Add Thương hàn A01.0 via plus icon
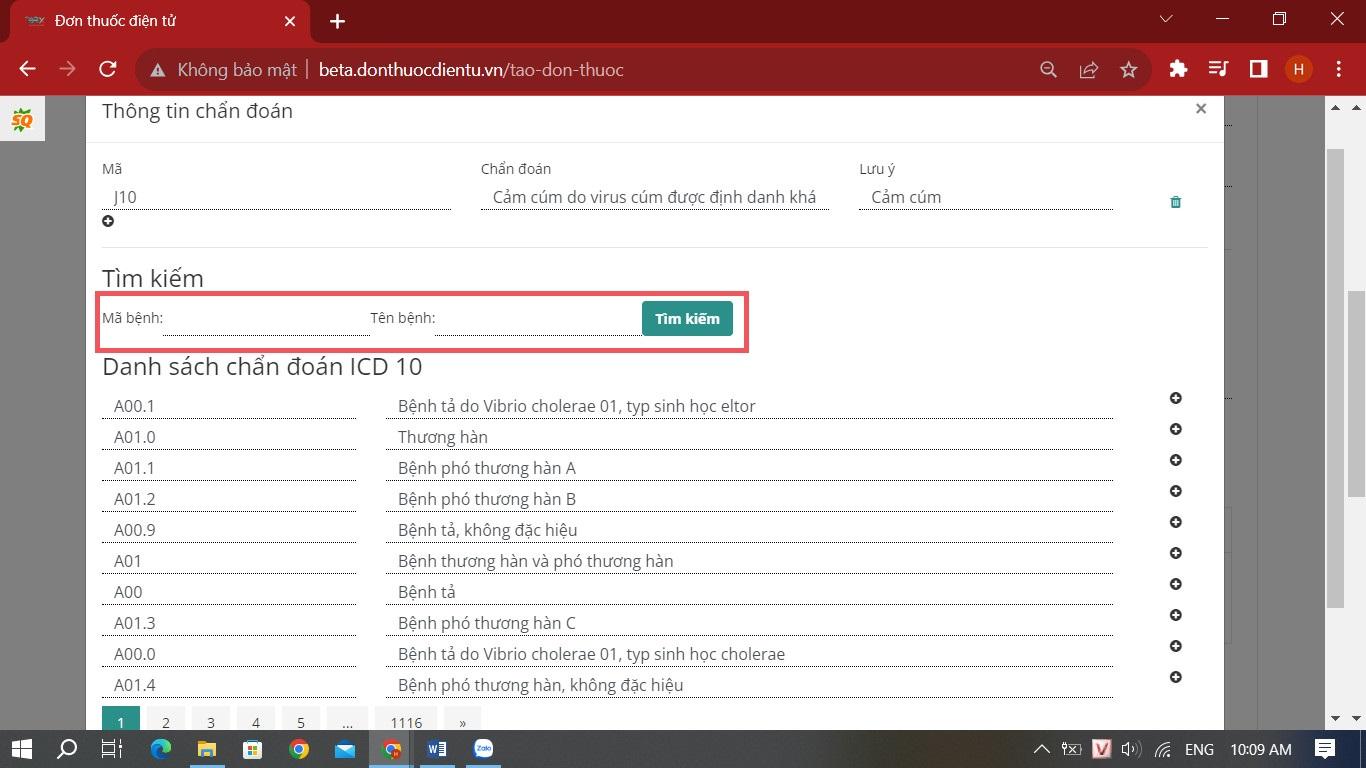 (1176, 429)
